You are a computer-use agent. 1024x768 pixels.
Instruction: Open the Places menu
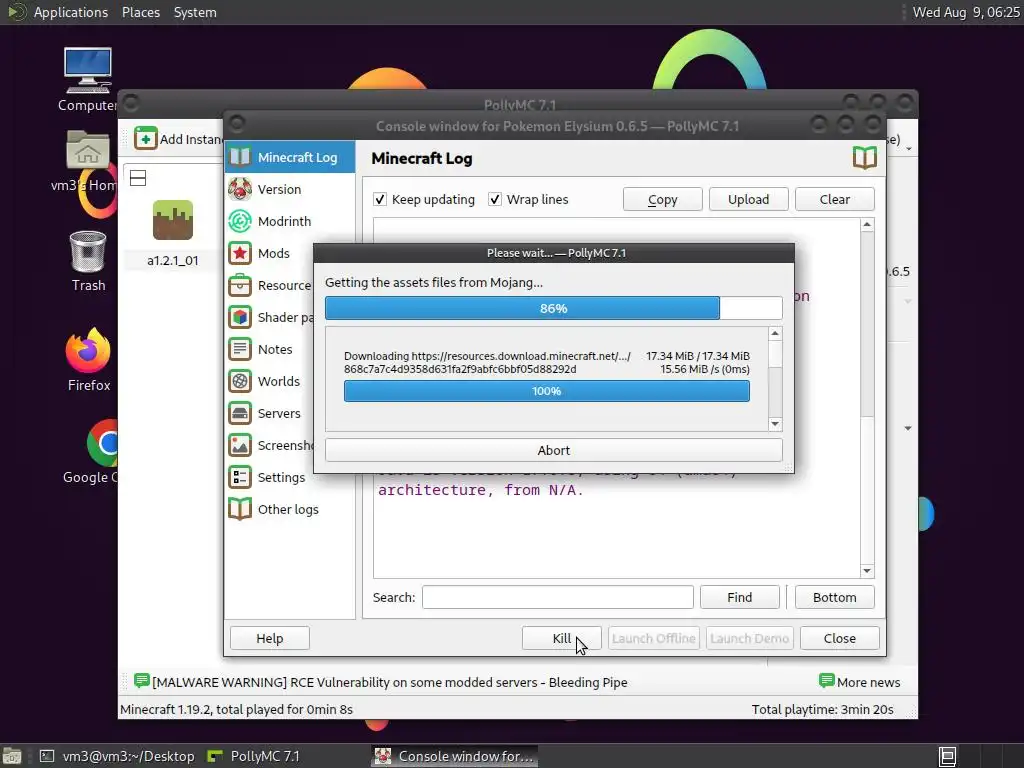click(141, 12)
